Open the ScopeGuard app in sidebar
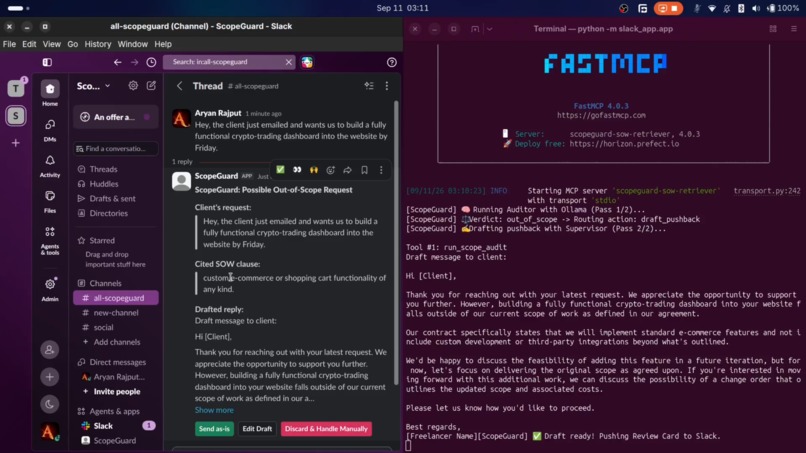Screen dimensions: 806x453 116,441
